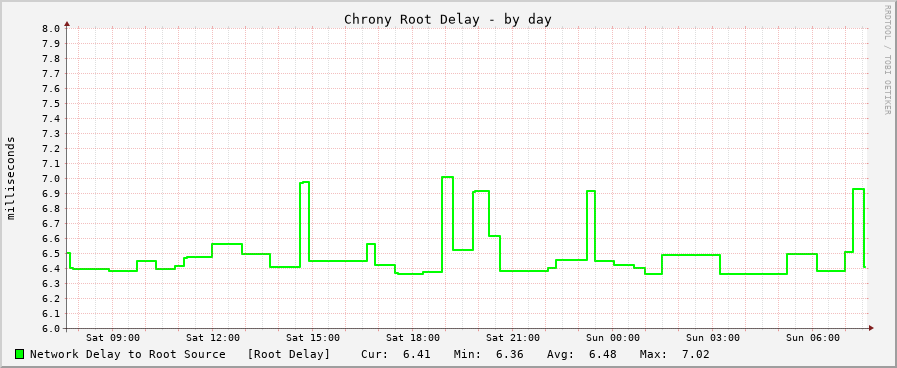
Task: Click the 'Network Delay to Root Source' legend label
Action: (128, 354)
